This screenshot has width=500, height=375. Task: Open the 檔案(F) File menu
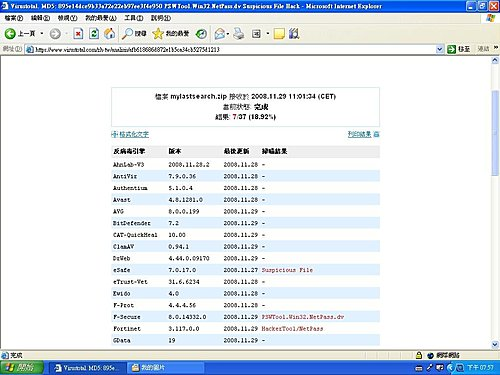tap(14, 18)
